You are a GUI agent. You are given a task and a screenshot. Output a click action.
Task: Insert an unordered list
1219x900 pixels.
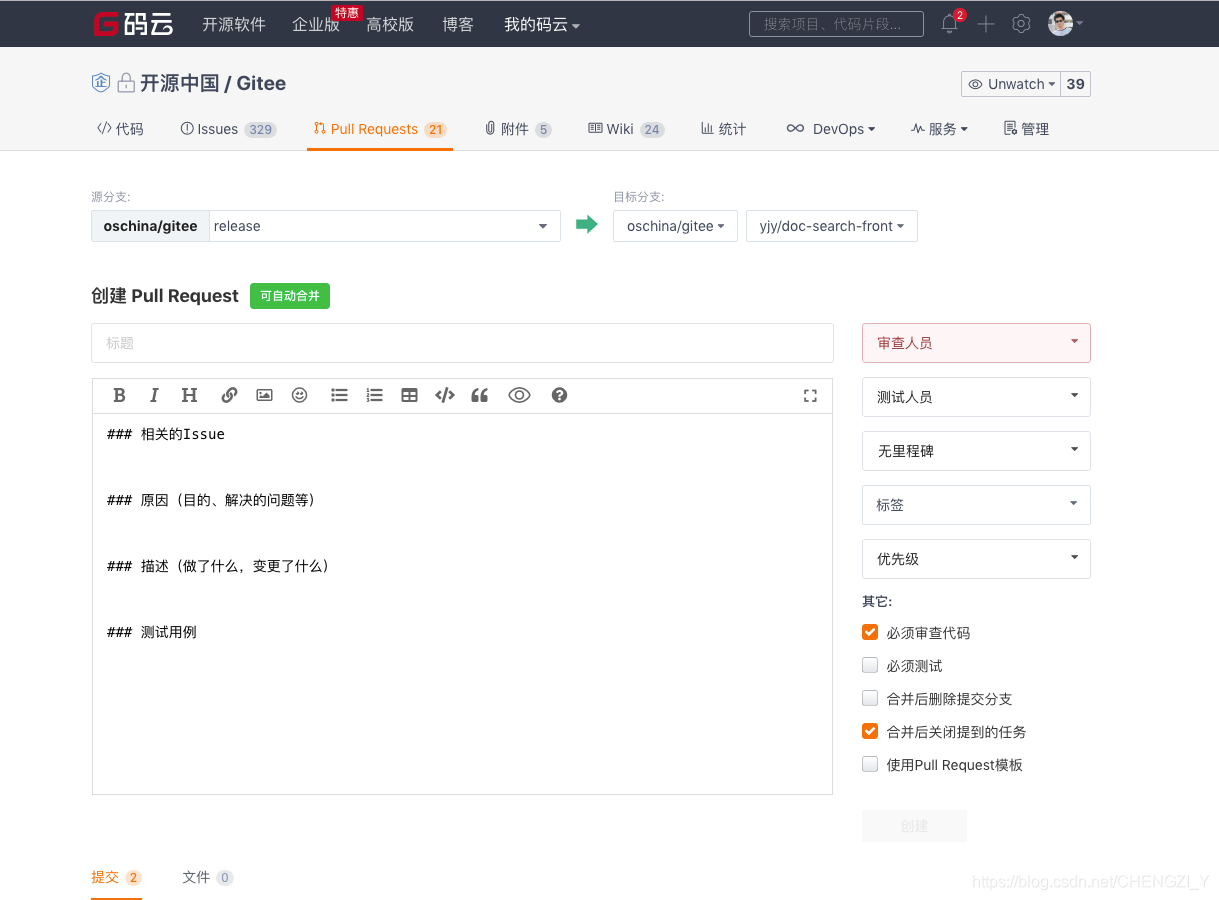[339, 395]
